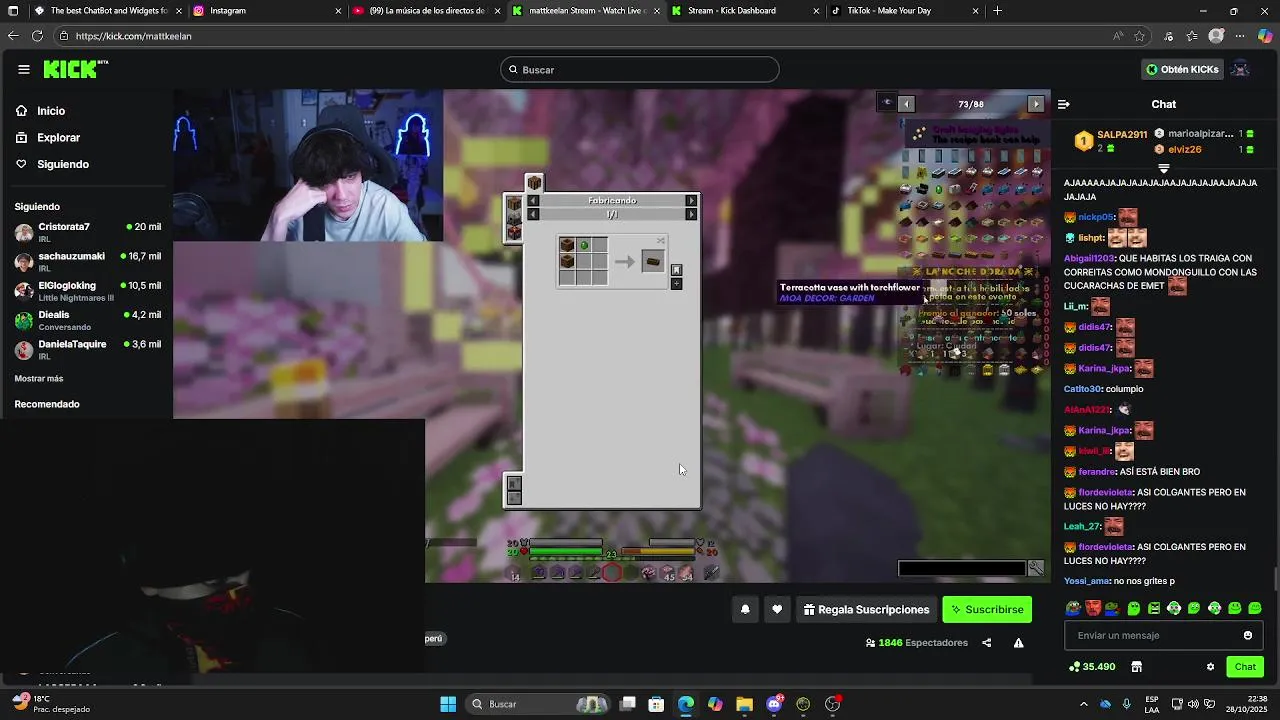The image size is (1280, 720).
Task: Open Diealis channel from followed list
Action: (x=88, y=320)
